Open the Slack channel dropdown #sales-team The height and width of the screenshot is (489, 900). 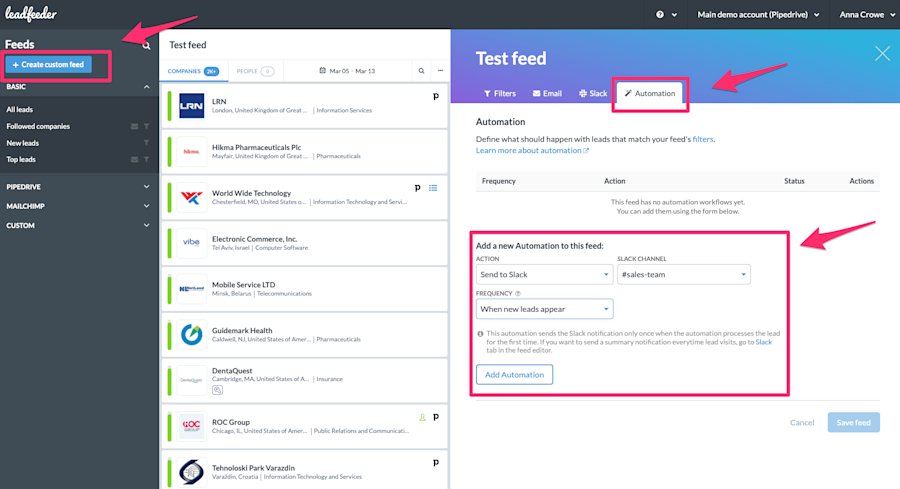point(684,274)
